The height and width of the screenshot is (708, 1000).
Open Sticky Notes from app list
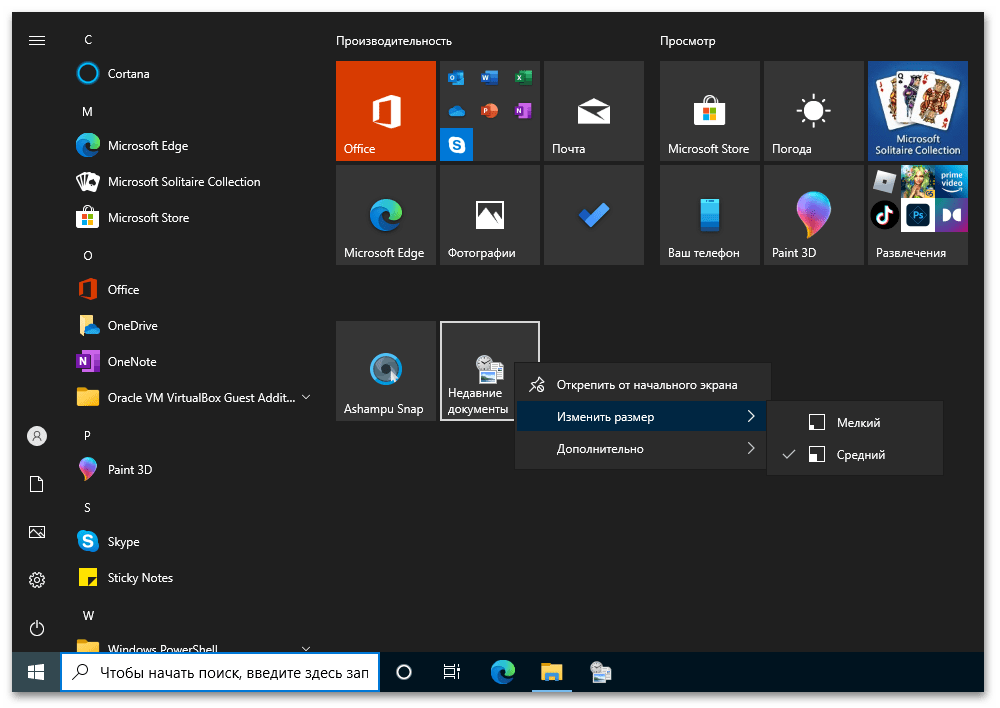tap(140, 578)
